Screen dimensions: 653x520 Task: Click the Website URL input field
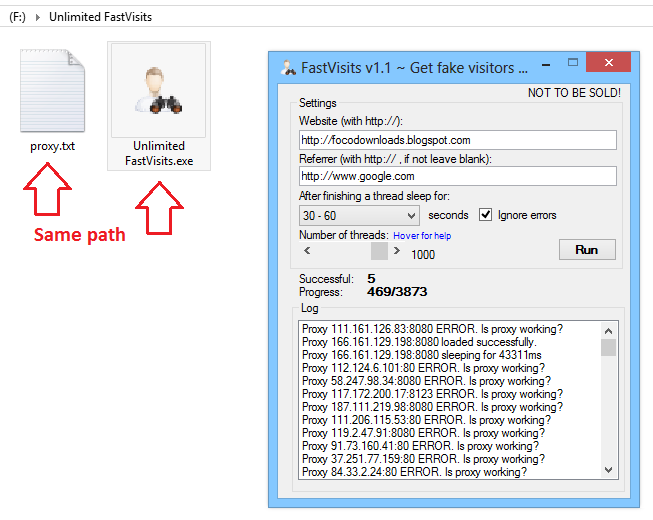click(x=458, y=140)
